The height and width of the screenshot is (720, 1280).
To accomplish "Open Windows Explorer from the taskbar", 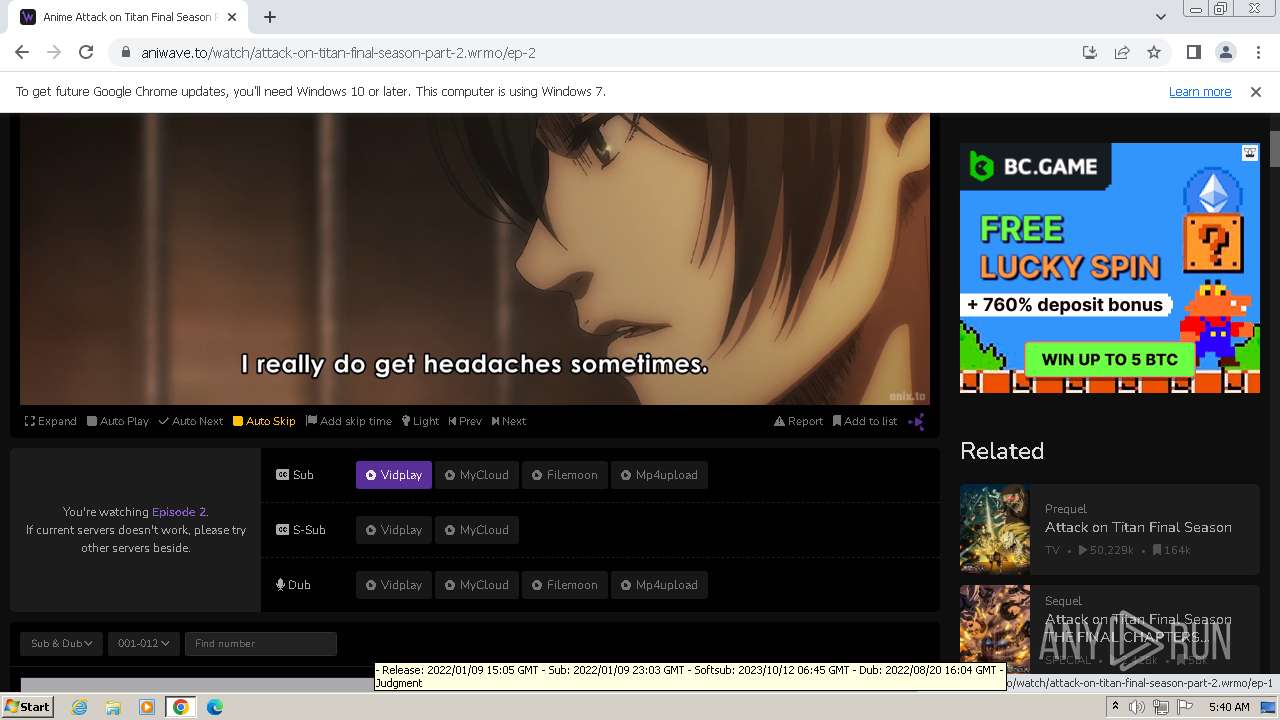I will coord(113,707).
